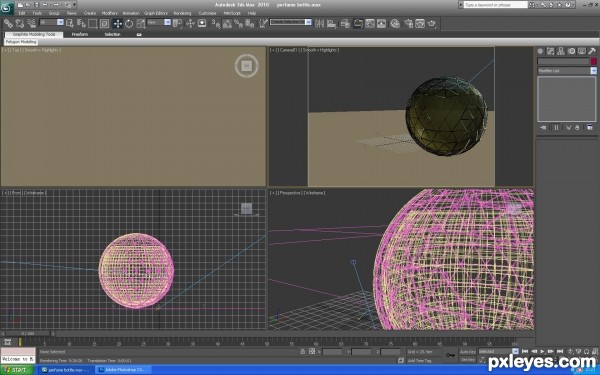600x375 pixels.
Task: Click the Select and Link tool
Action: point(8,24)
